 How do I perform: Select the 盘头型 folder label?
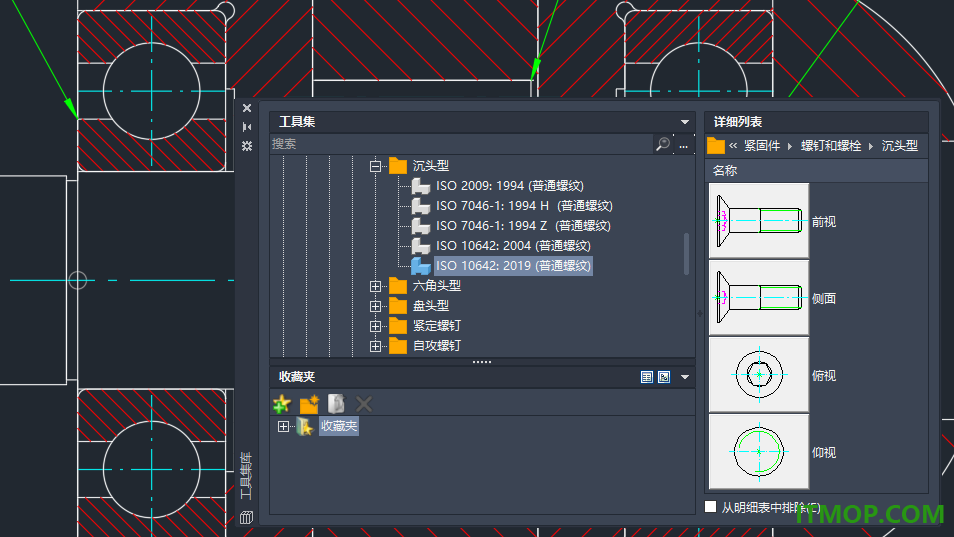431,305
